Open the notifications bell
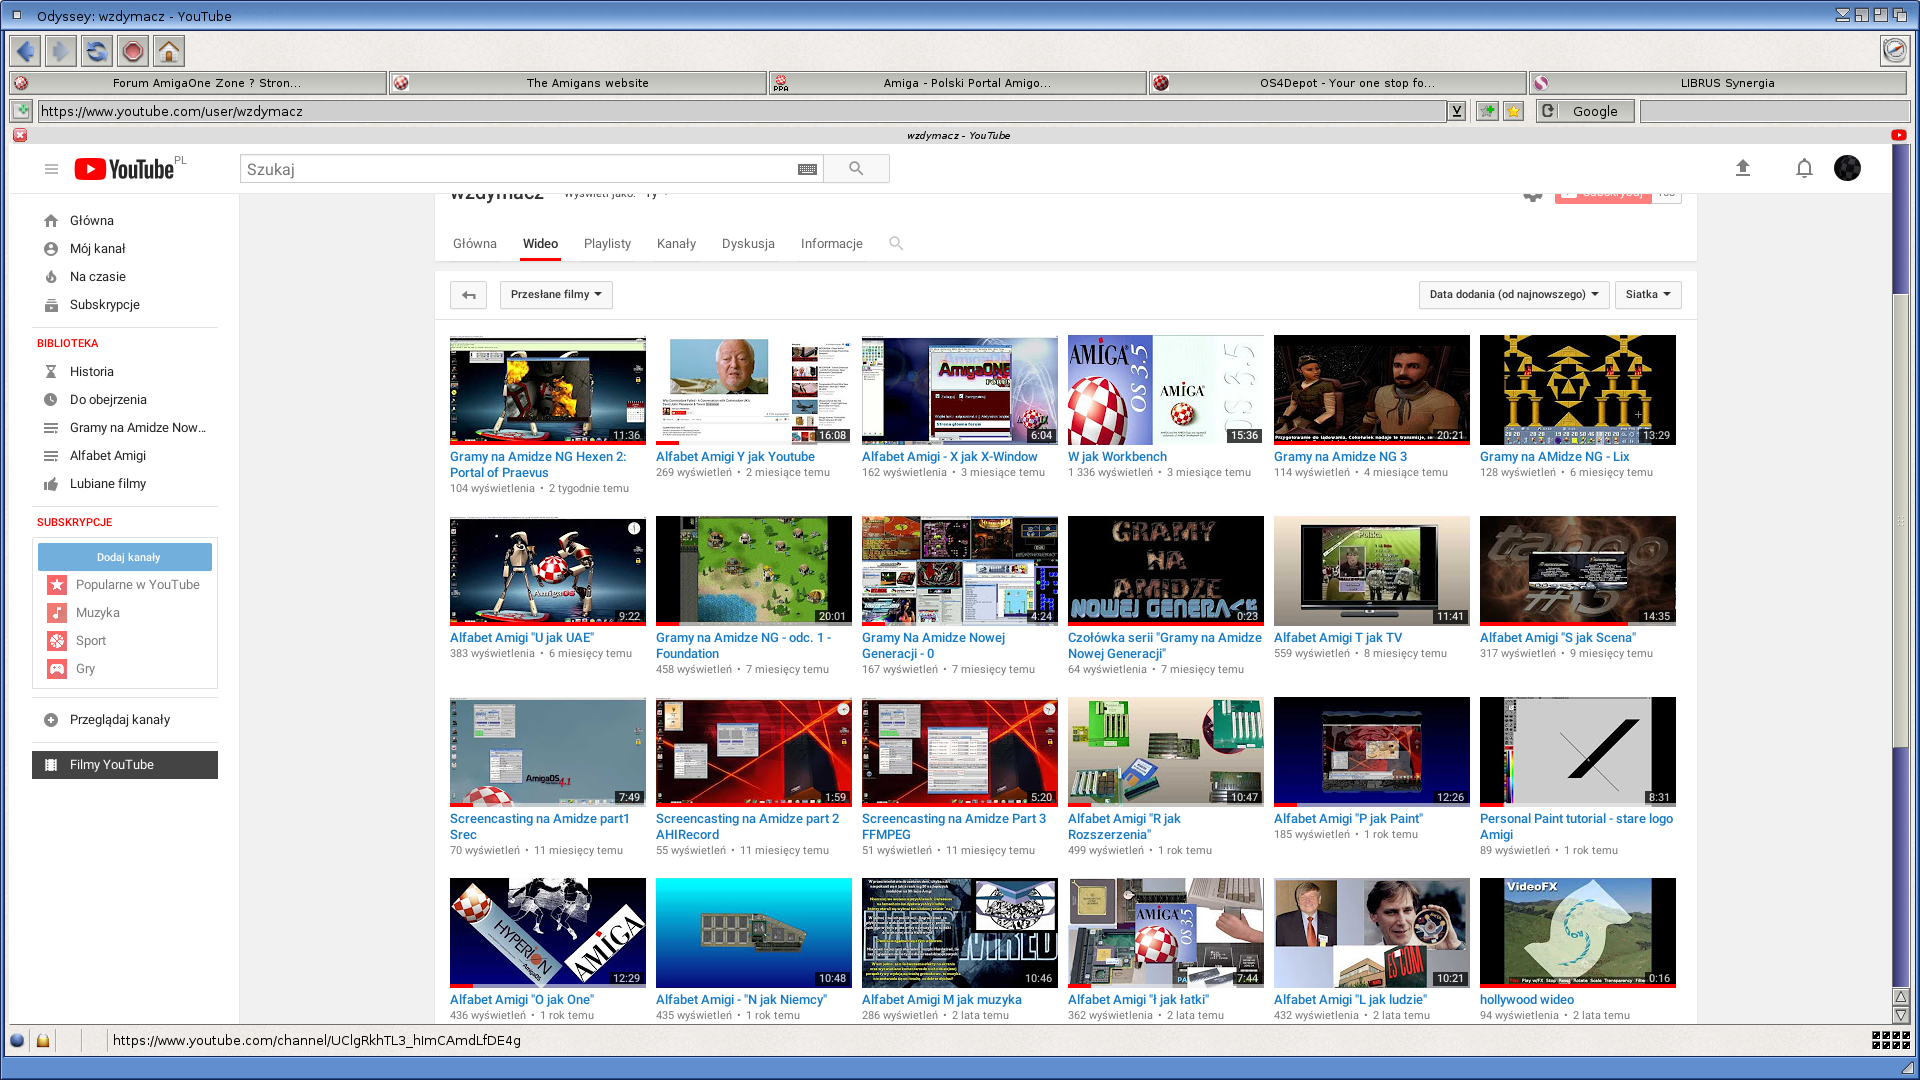This screenshot has width=1920, height=1080. (1804, 168)
